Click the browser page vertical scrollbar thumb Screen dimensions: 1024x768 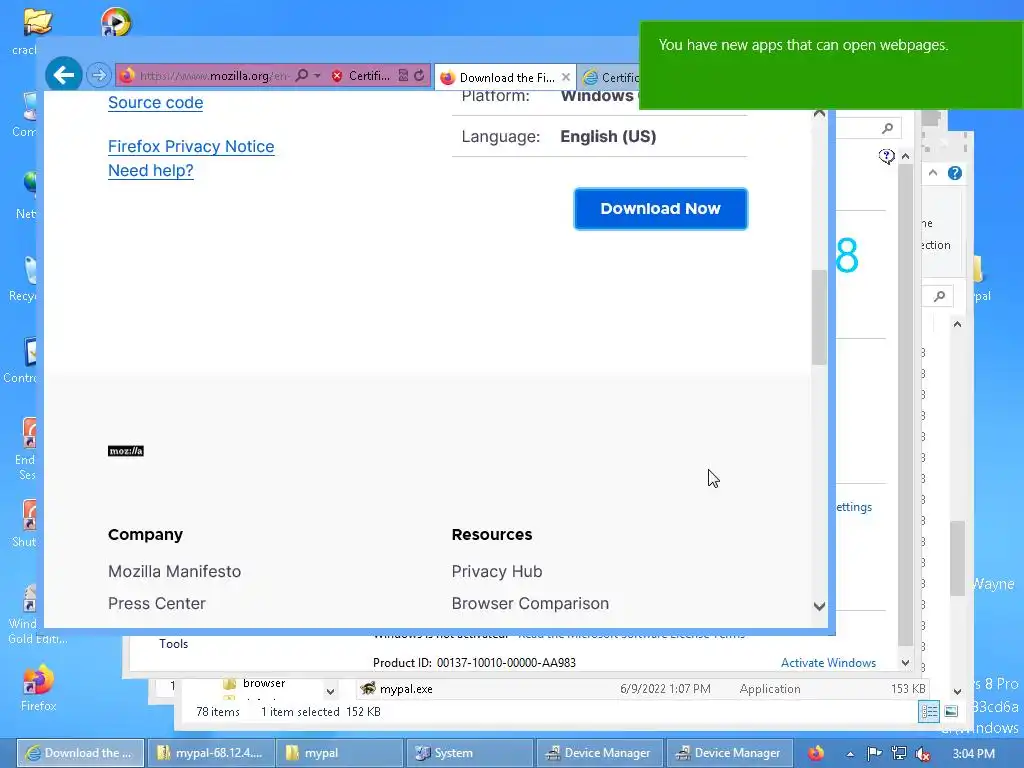(x=819, y=317)
